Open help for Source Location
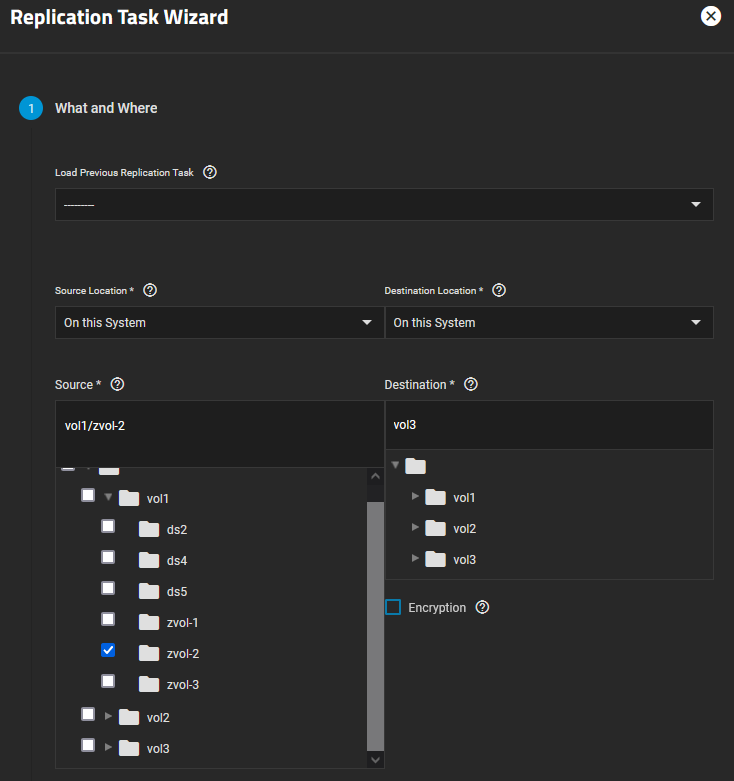 click(150, 290)
